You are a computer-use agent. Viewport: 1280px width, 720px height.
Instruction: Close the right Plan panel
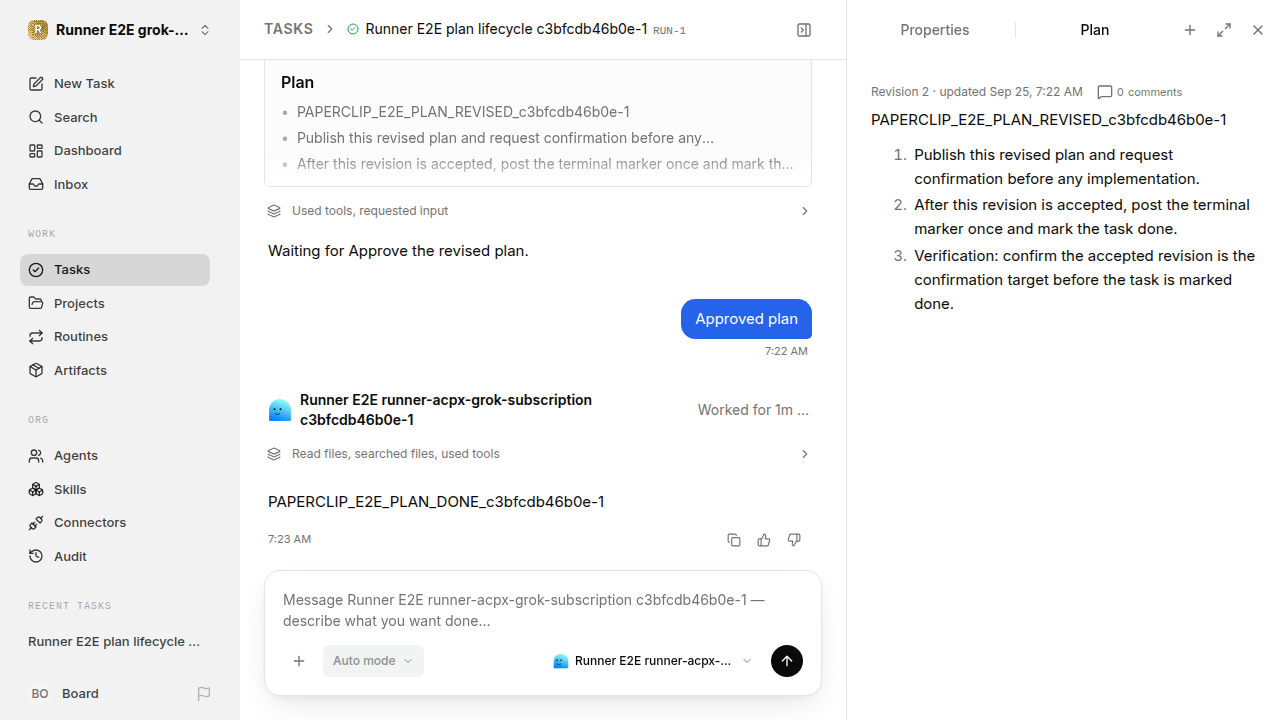[1258, 30]
